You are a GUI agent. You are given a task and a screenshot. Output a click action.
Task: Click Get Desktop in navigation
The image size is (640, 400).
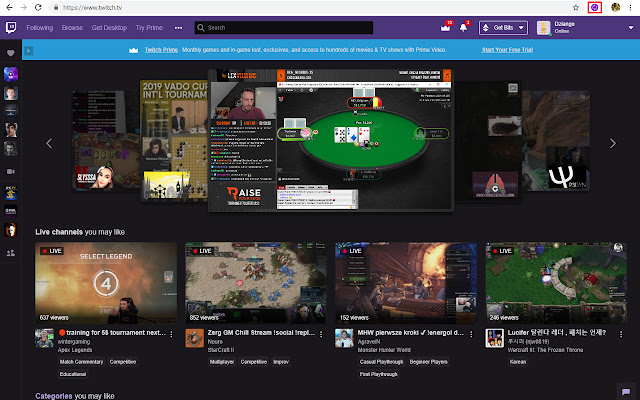109,28
